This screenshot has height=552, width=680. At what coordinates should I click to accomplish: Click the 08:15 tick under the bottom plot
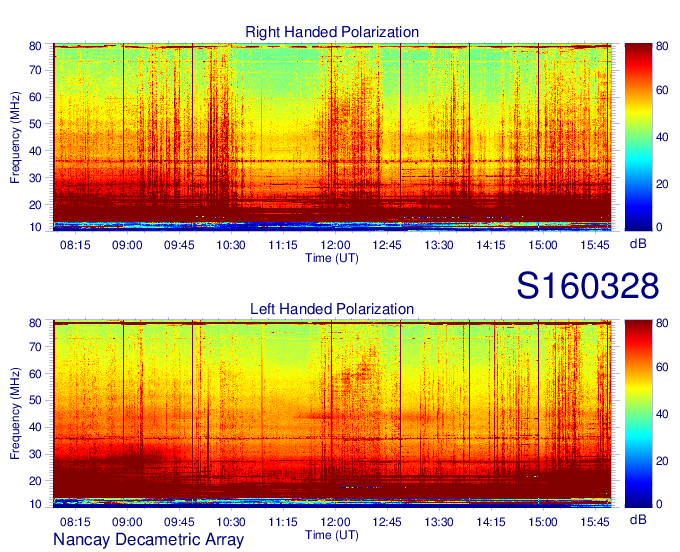[x=75, y=522]
